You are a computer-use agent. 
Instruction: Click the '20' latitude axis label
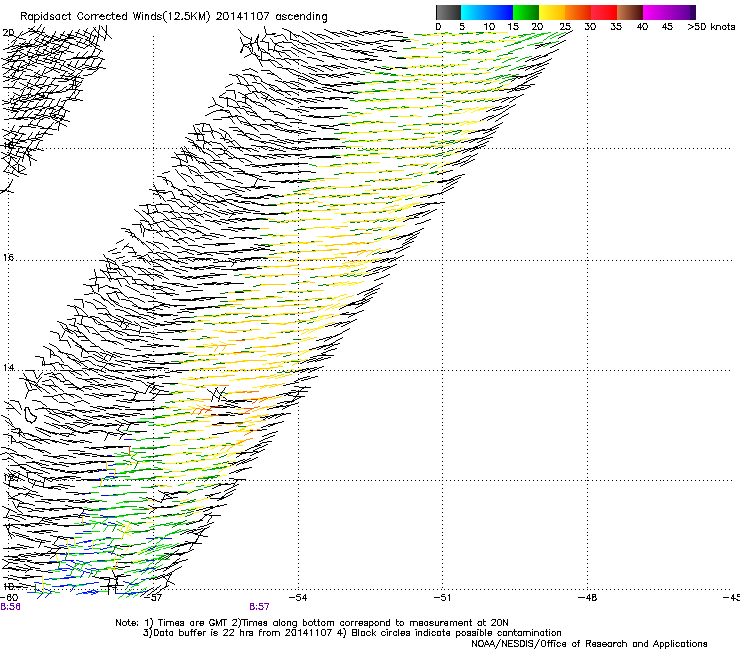pos(8,33)
